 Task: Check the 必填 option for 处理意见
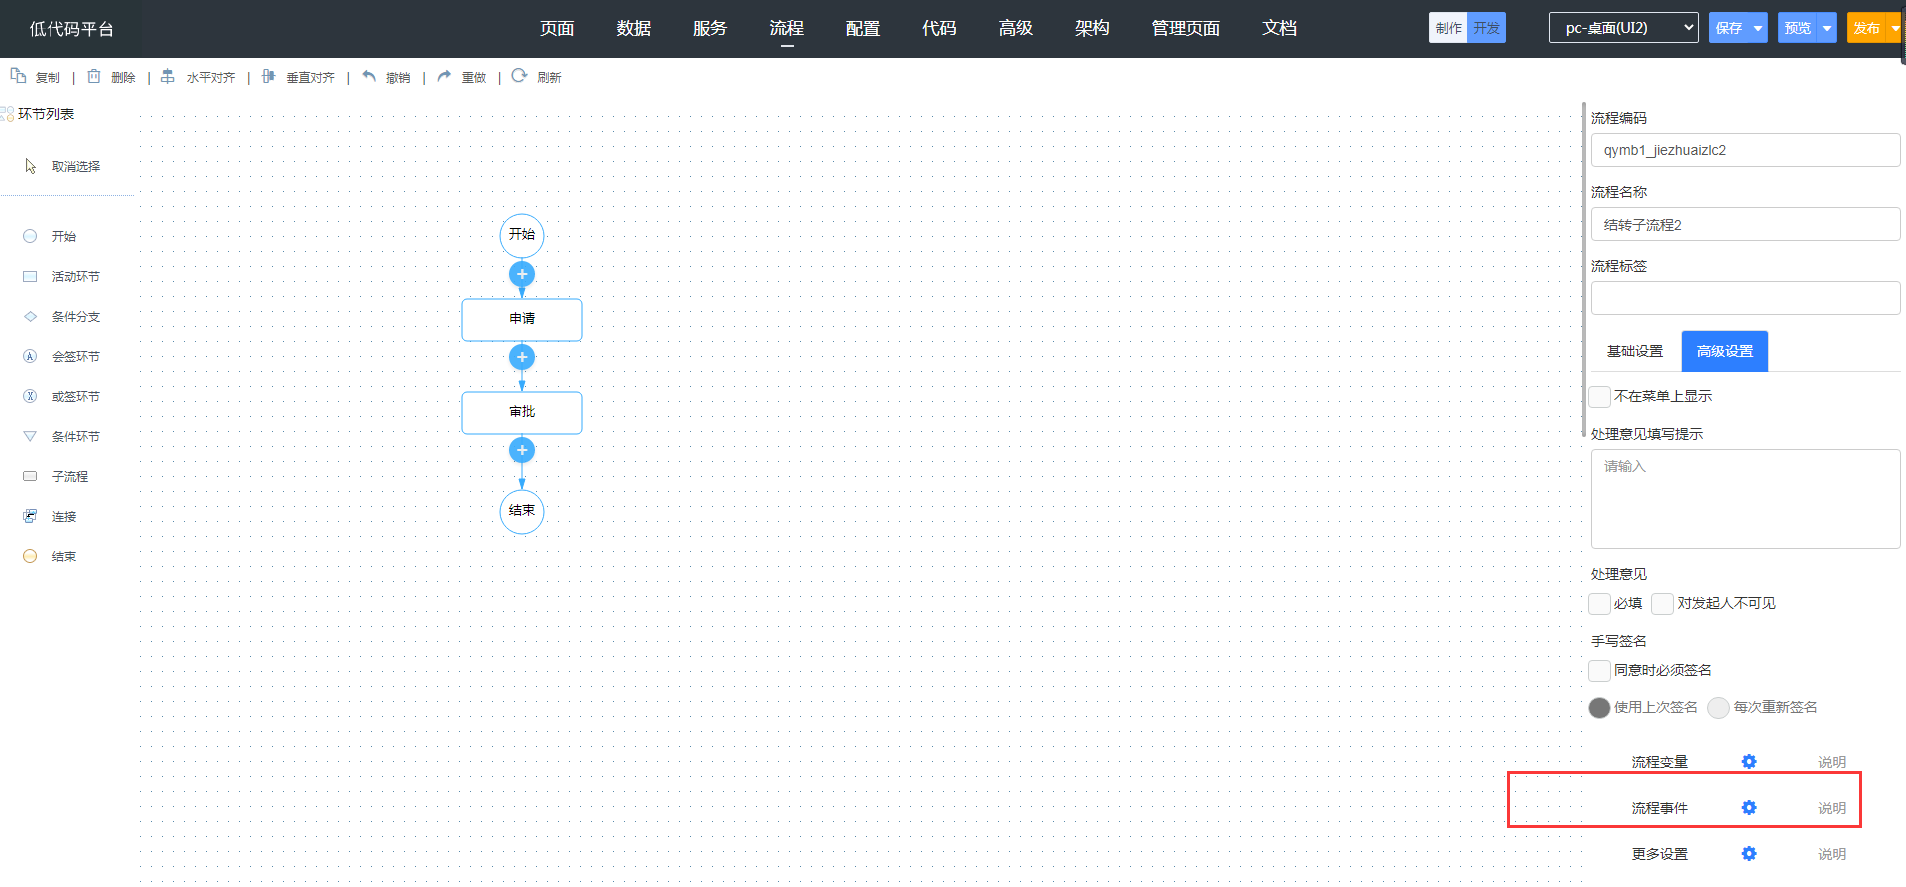coord(1600,604)
